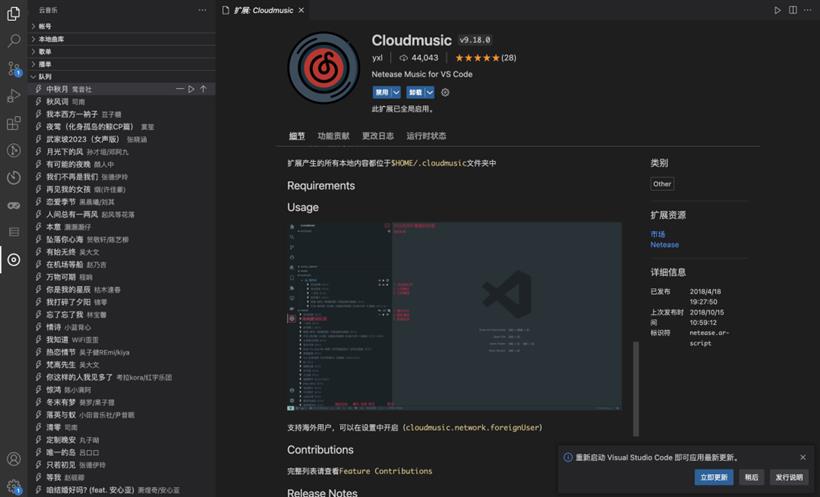Open the Search view in the activity bar

coord(14,41)
